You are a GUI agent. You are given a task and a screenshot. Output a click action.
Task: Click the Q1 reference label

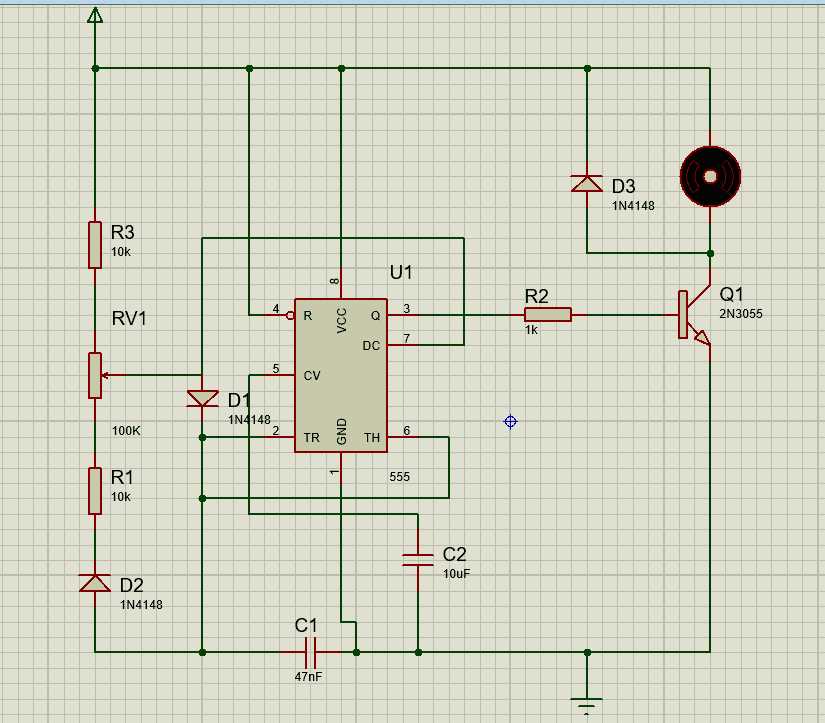point(731,294)
